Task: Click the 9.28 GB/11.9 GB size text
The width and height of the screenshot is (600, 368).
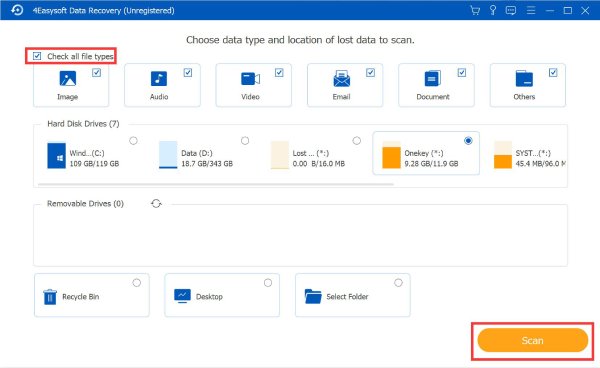Action: pos(431,164)
